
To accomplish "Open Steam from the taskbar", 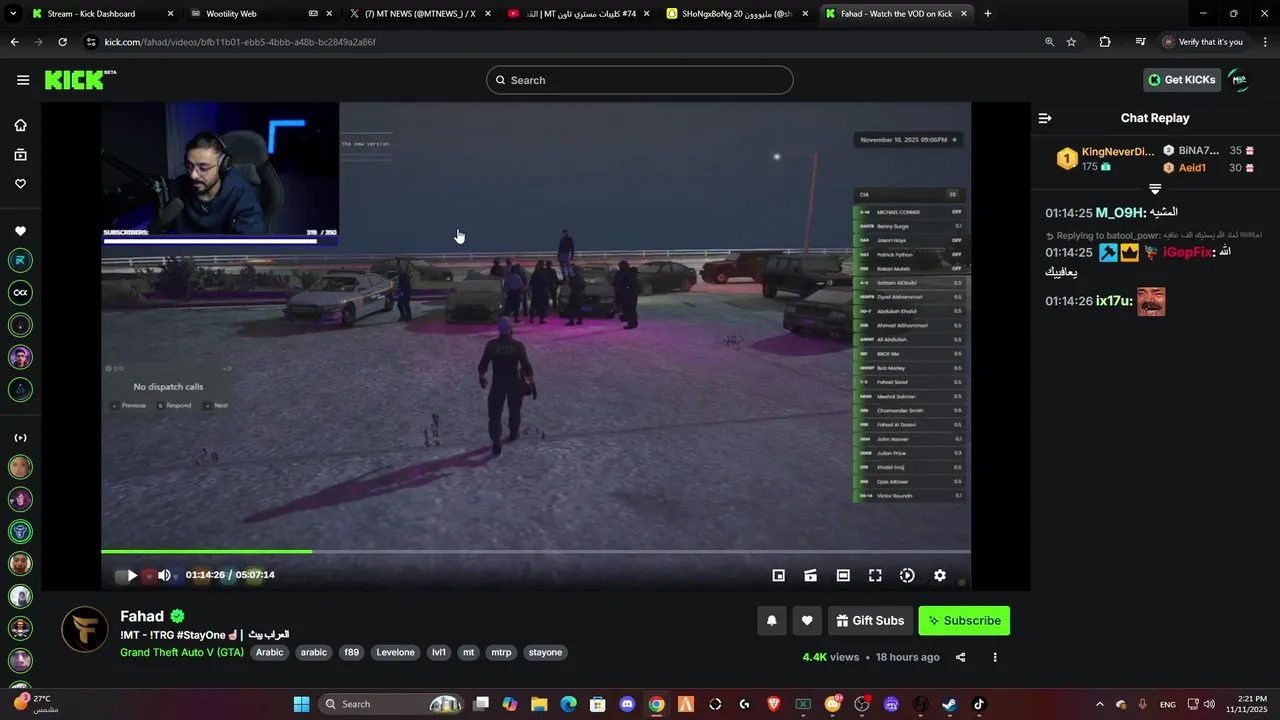I will point(949,704).
